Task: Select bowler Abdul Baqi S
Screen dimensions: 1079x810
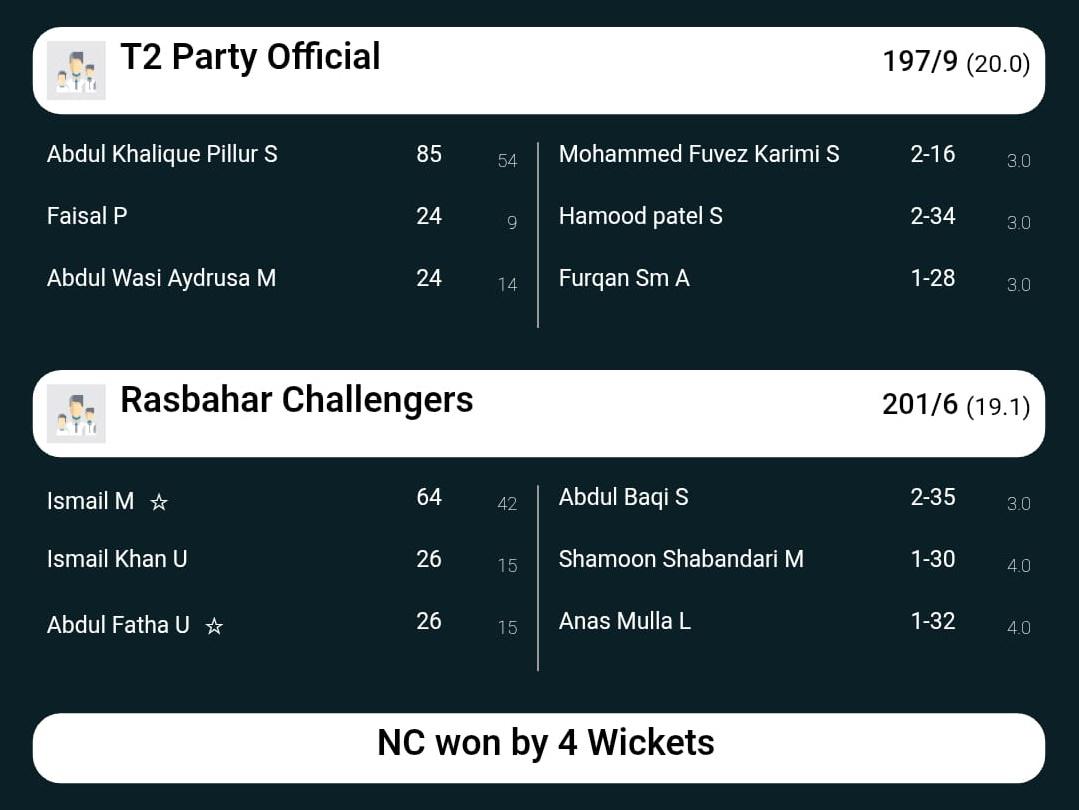Action: click(623, 497)
